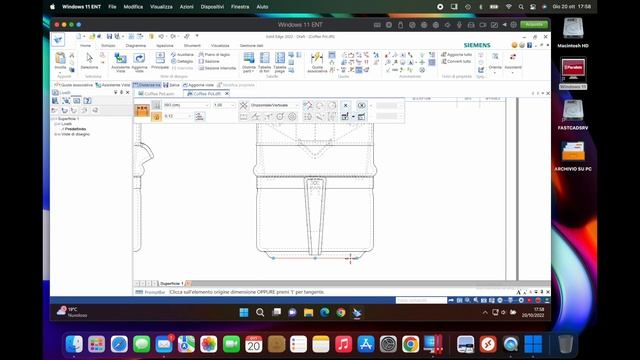The height and width of the screenshot is (360, 640).
Task: Click Assistente Viste in the recent commands bar
Action: coord(113,85)
